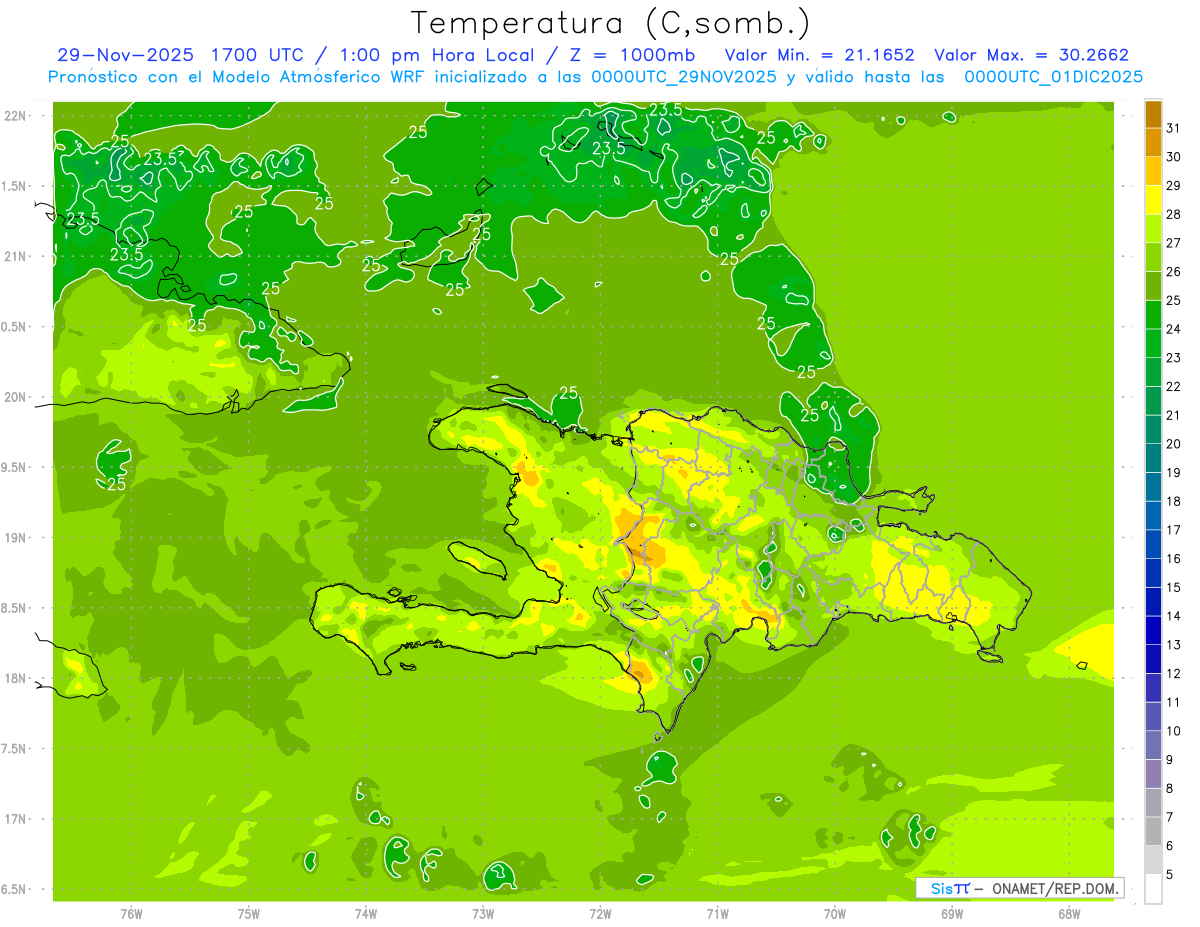This screenshot has height=927, width=1200.
Task: Click the "20" colorbar scale label
Action: pos(1174,444)
